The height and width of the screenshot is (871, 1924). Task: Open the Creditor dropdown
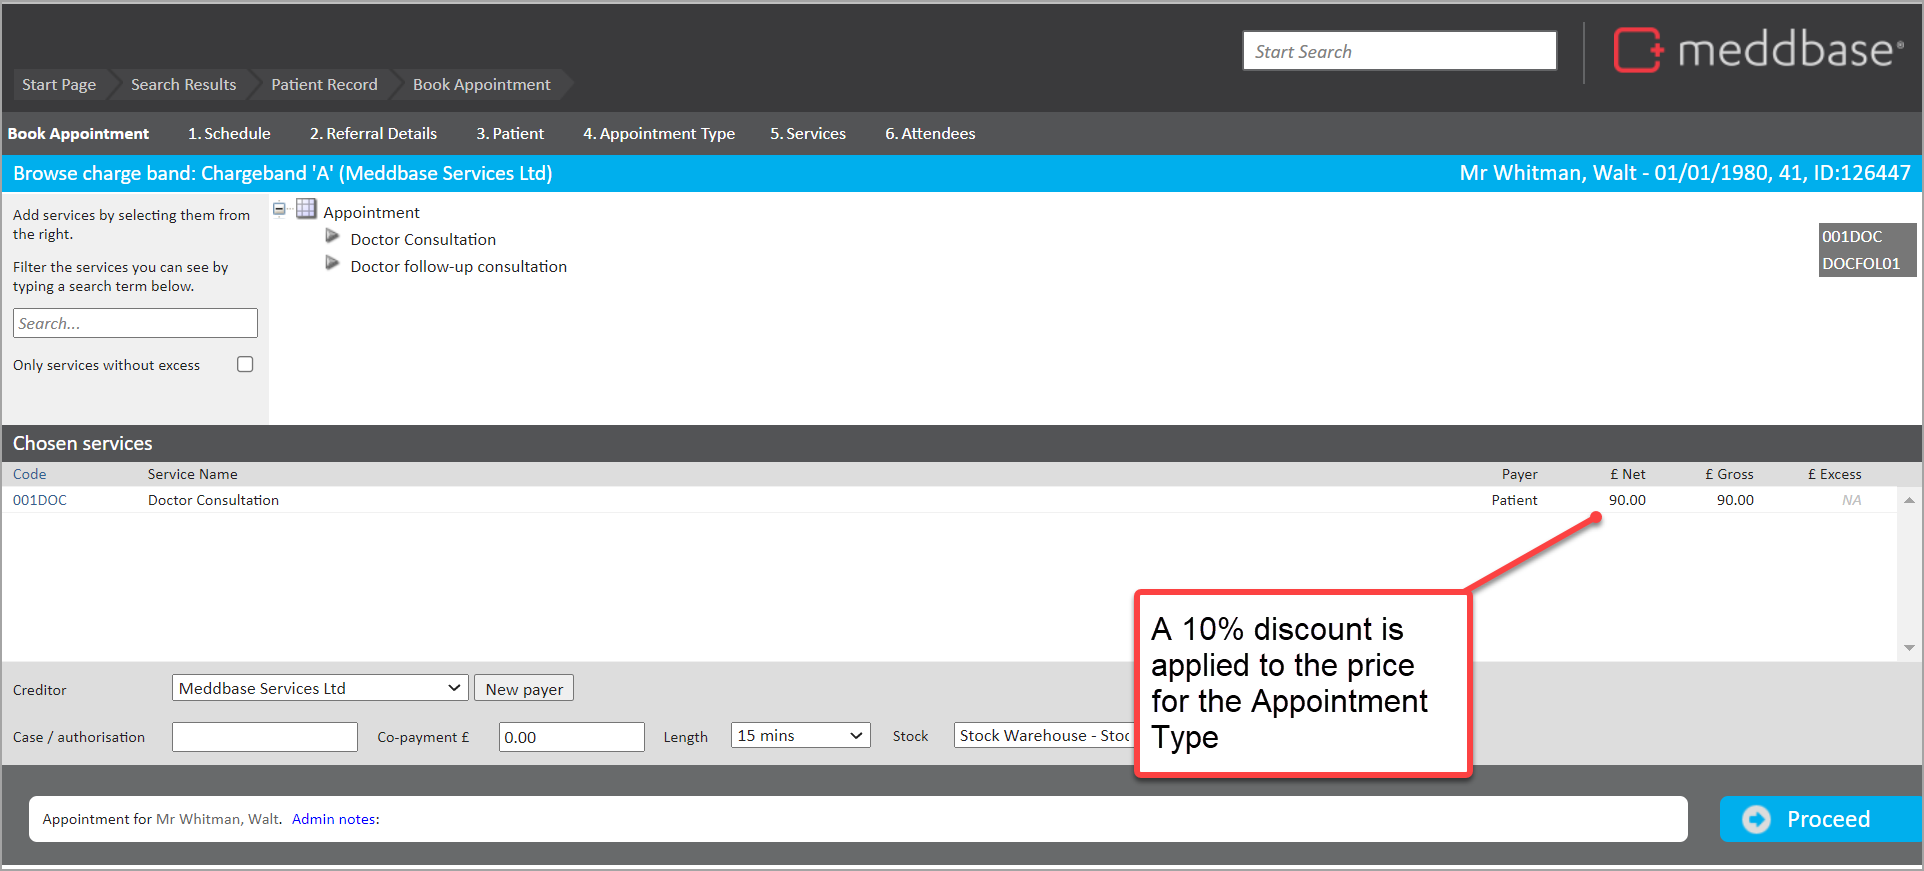pyautogui.click(x=320, y=688)
